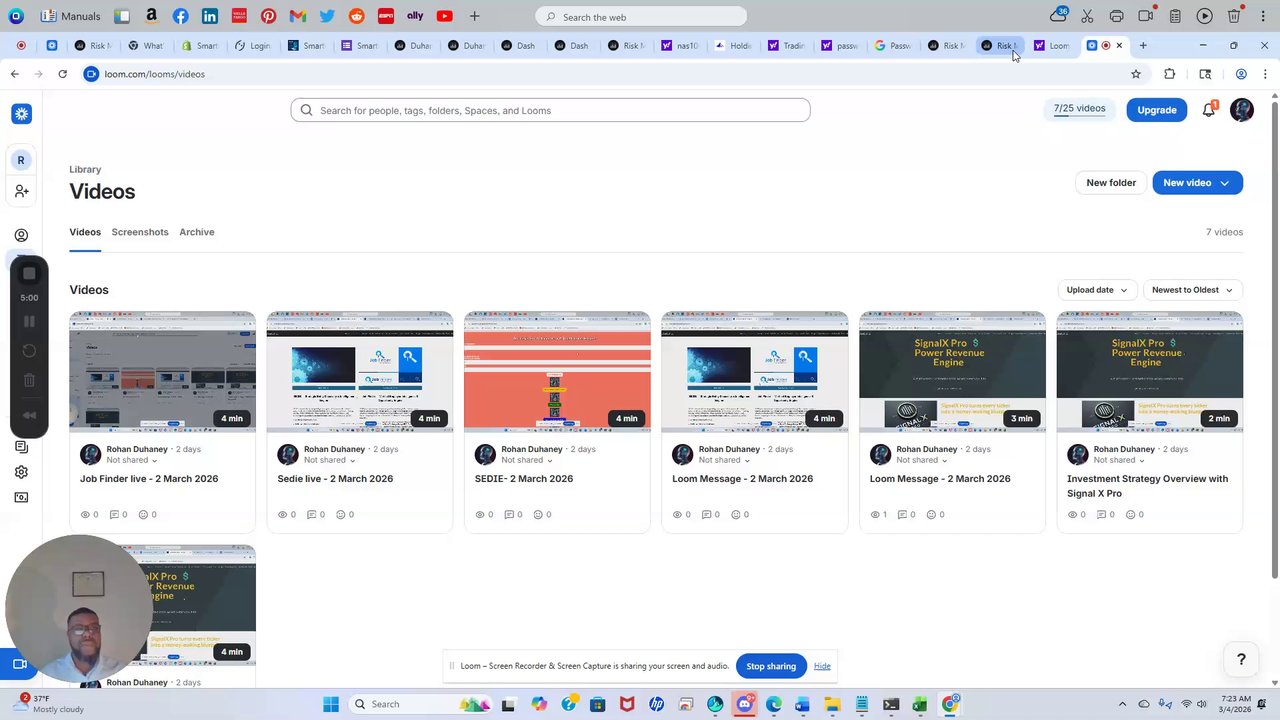Expand Not shared on Job Finder live
This screenshot has height=720, width=1280.
(x=132, y=460)
